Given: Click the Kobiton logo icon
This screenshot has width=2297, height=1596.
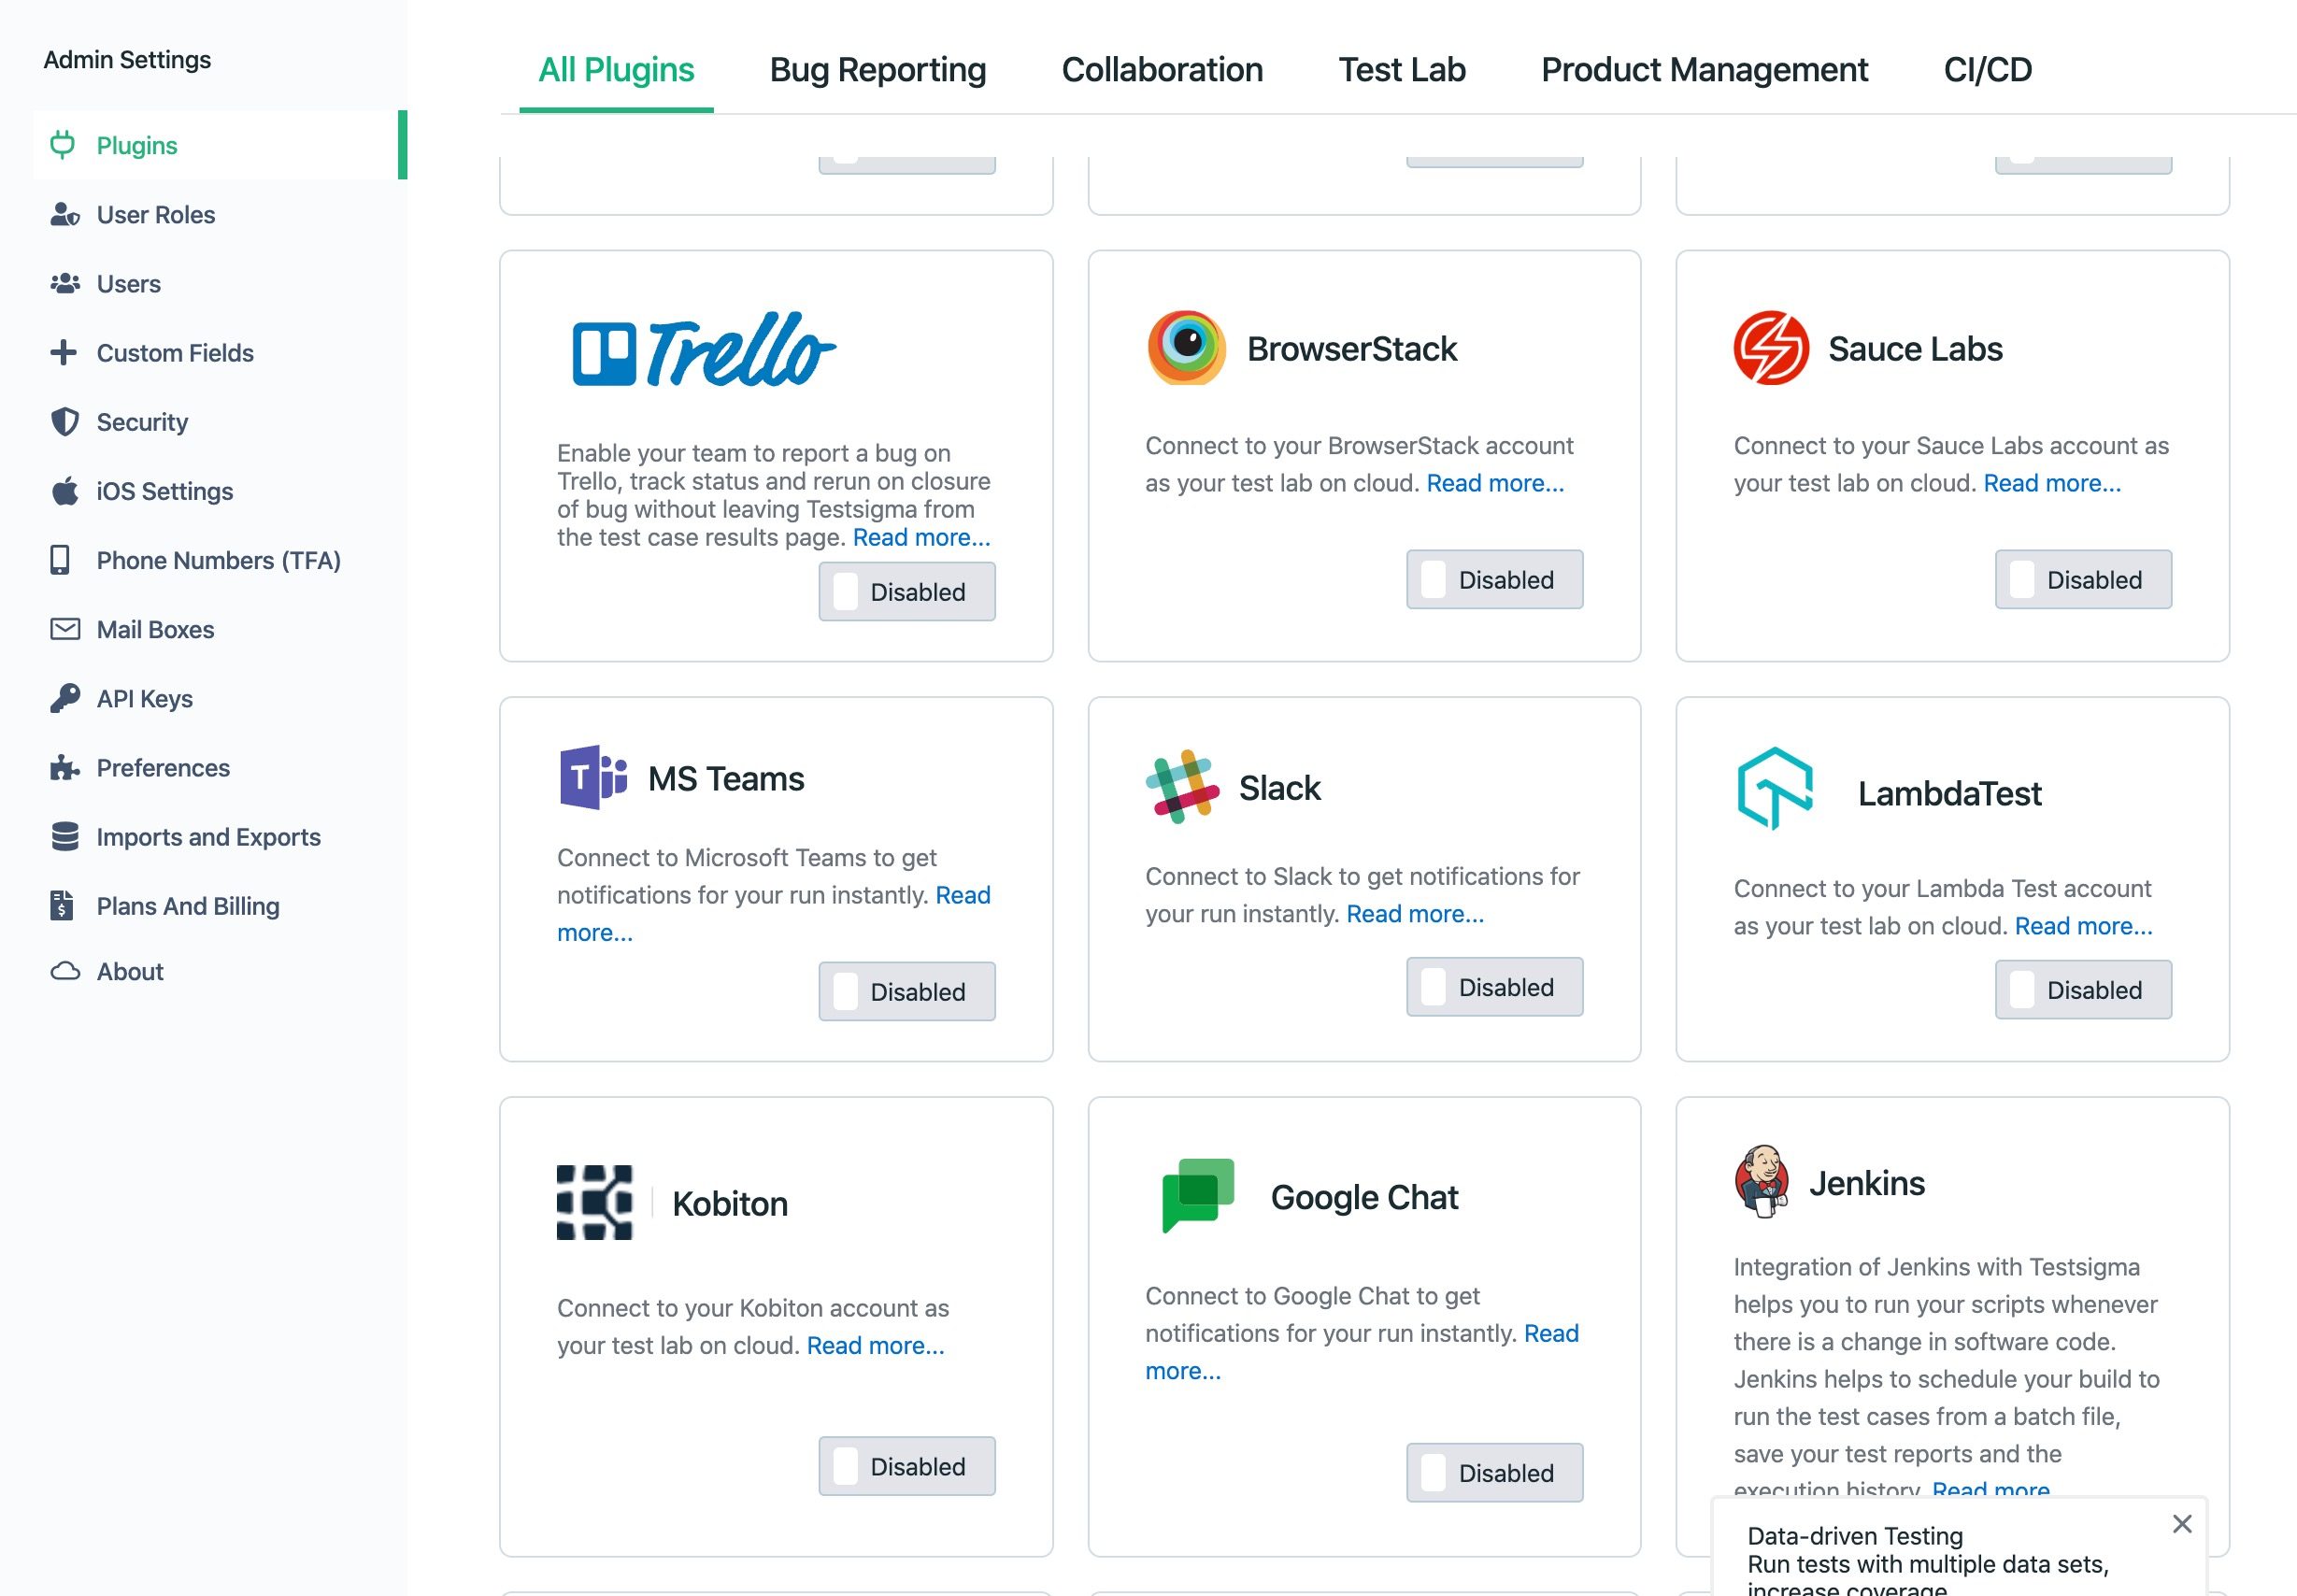Looking at the screenshot, I should tap(595, 1202).
